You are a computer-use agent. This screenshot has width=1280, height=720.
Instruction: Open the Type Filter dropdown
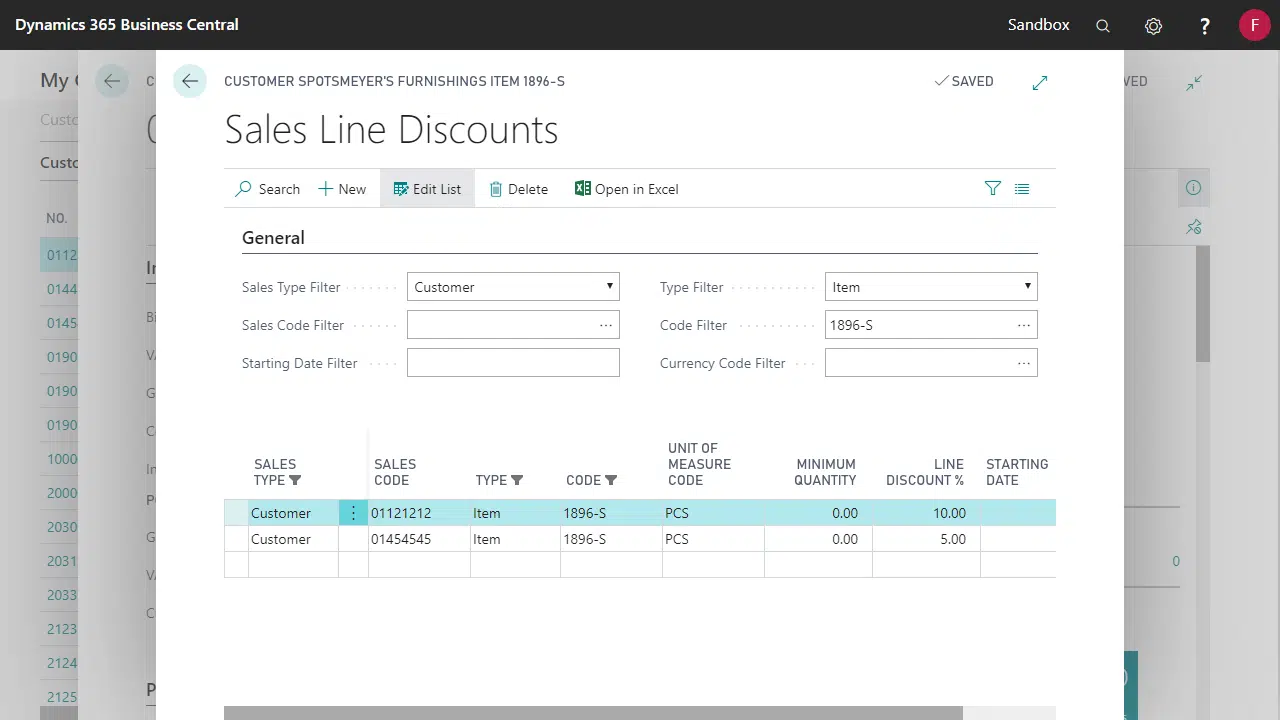click(x=931, y=287)
